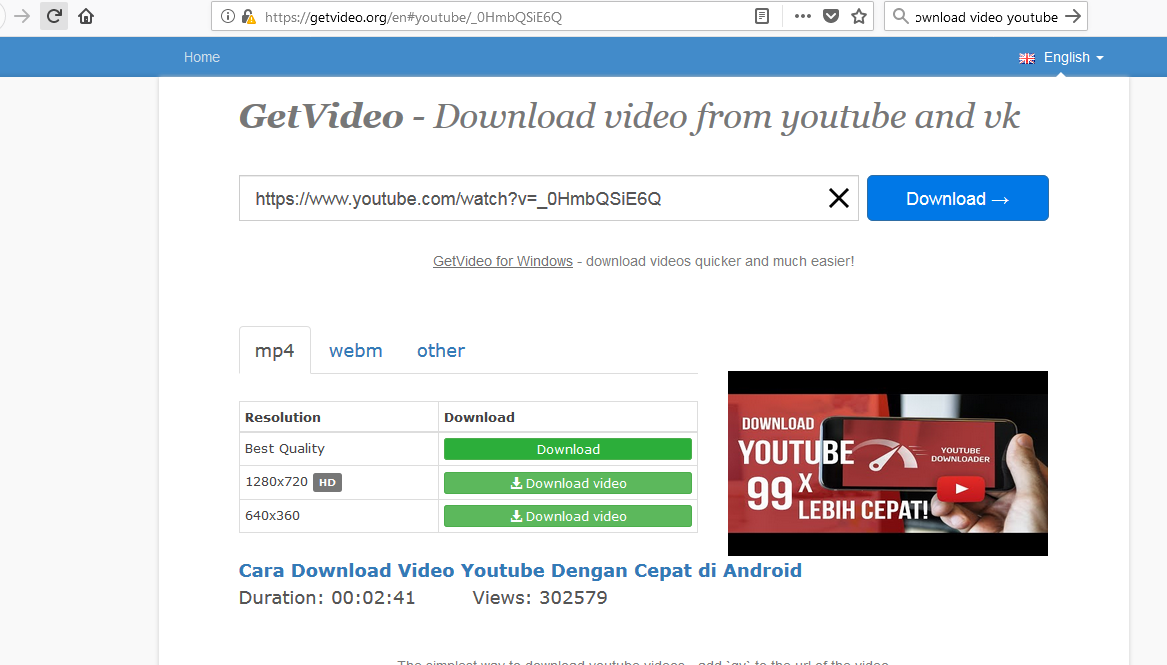Click the 'Duration: 00:02:41' text
Viewport: 1167px width, 665px height.
[x=327, y=597]
